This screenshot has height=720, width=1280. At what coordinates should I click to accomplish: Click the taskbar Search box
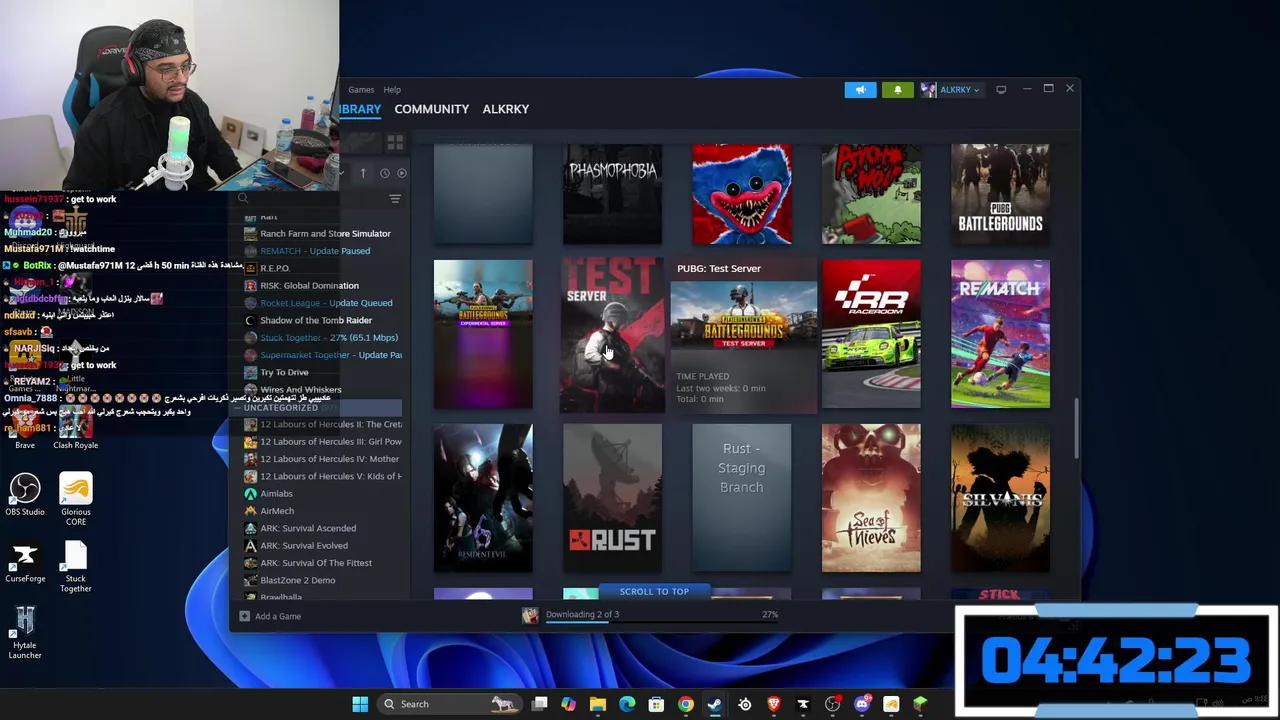[450, 704]
